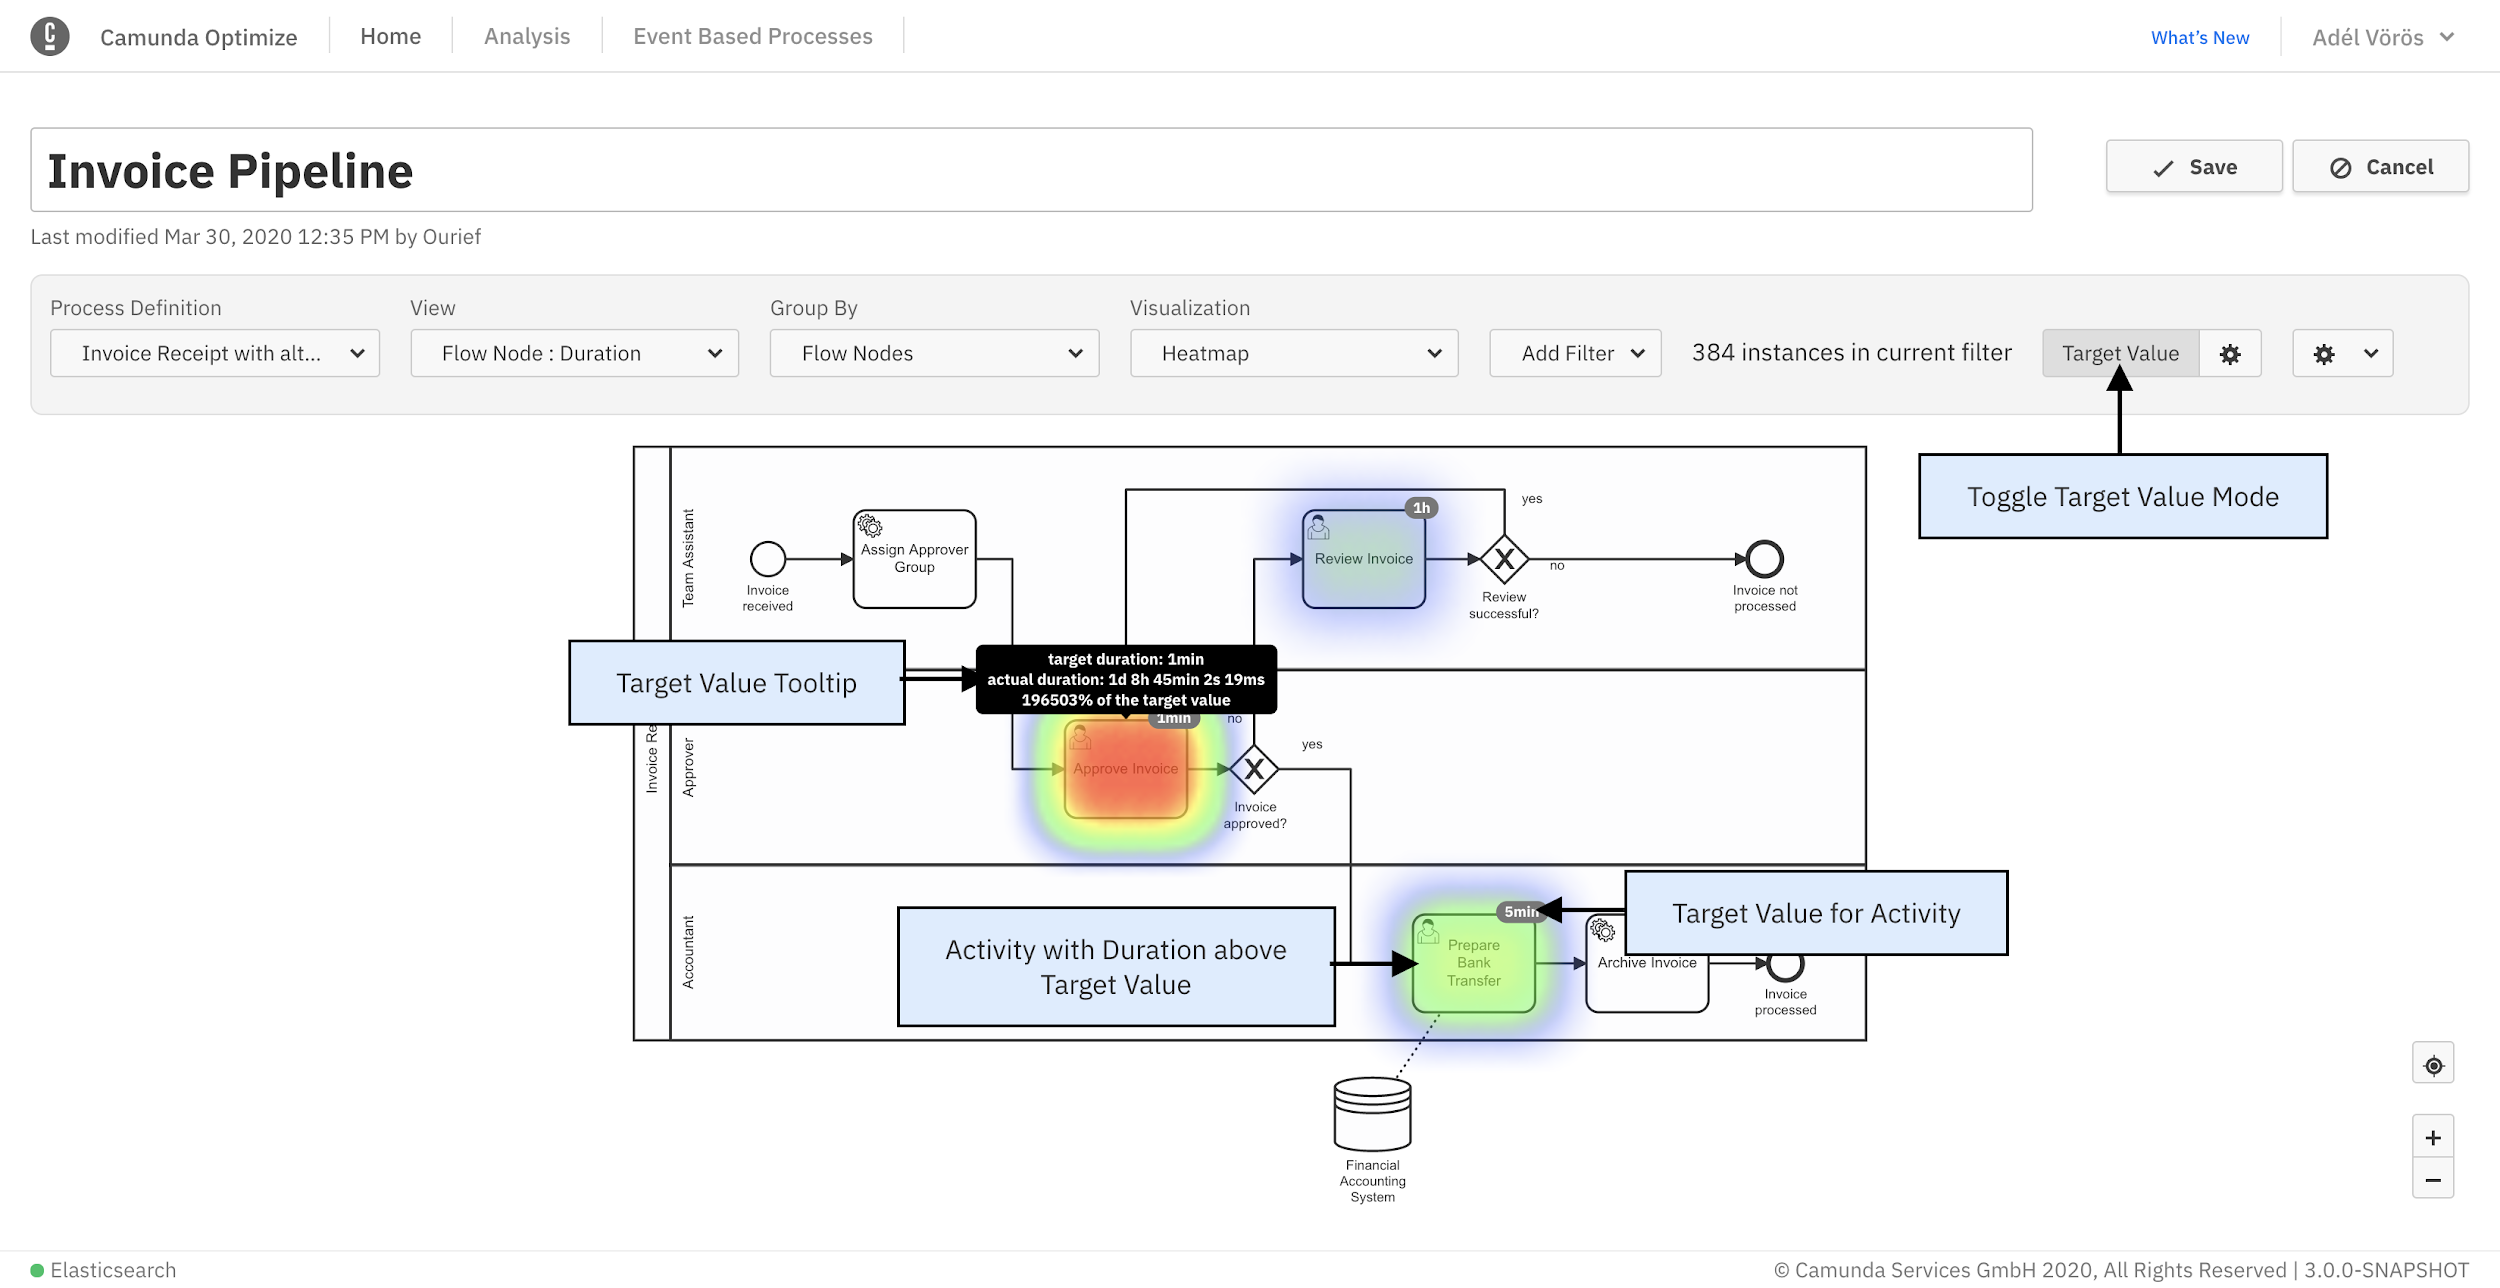Open report configuration gear menu
This screenshot has height=1288, width=2500.
click(x=2341, y=354)
